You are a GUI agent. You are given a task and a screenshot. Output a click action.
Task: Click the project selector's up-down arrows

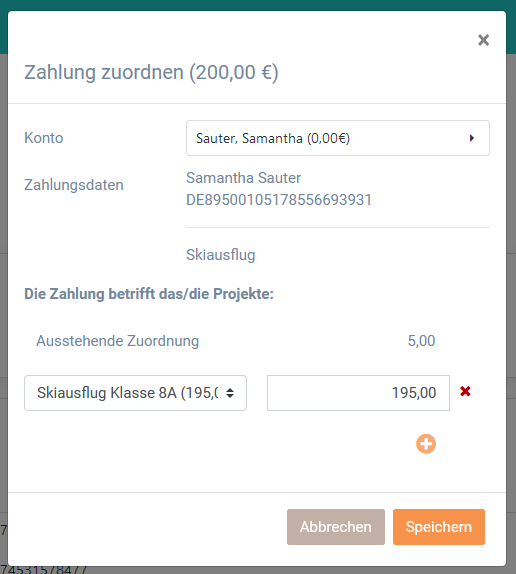pyautogui.click(x=230, y=393)
